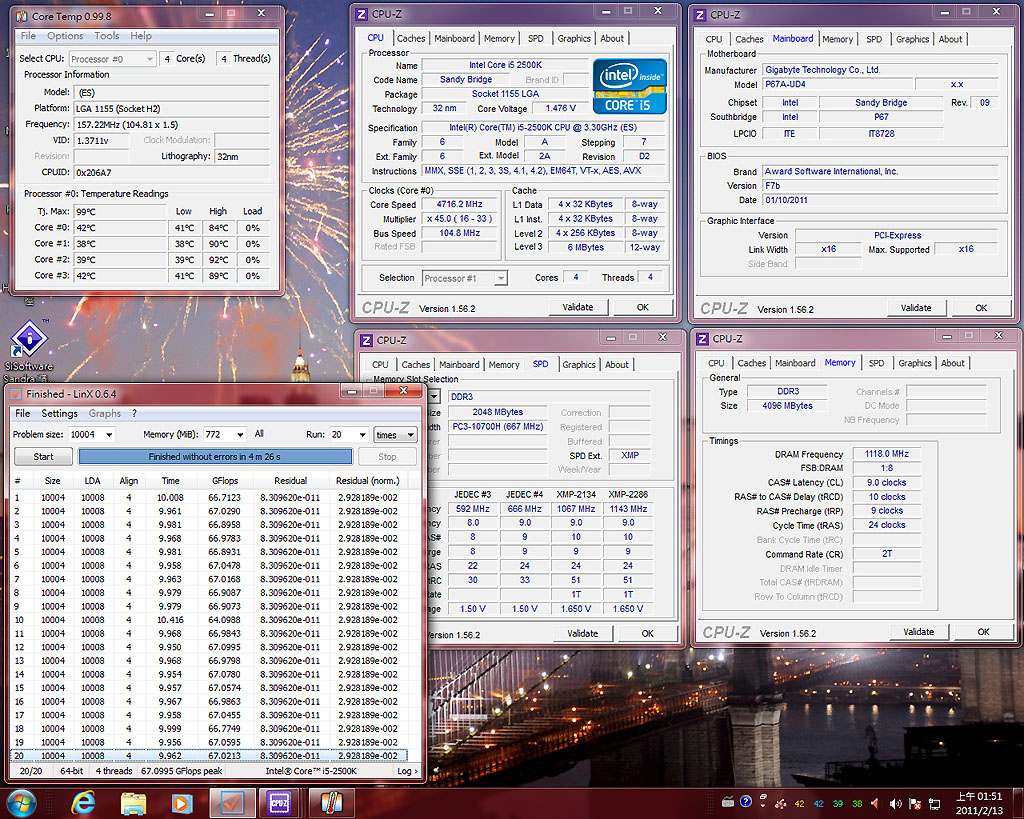The height and width of the screenshot is (819, 1024).
Task: Click the keyboard icon in system tray
Action: pos(728,802)
